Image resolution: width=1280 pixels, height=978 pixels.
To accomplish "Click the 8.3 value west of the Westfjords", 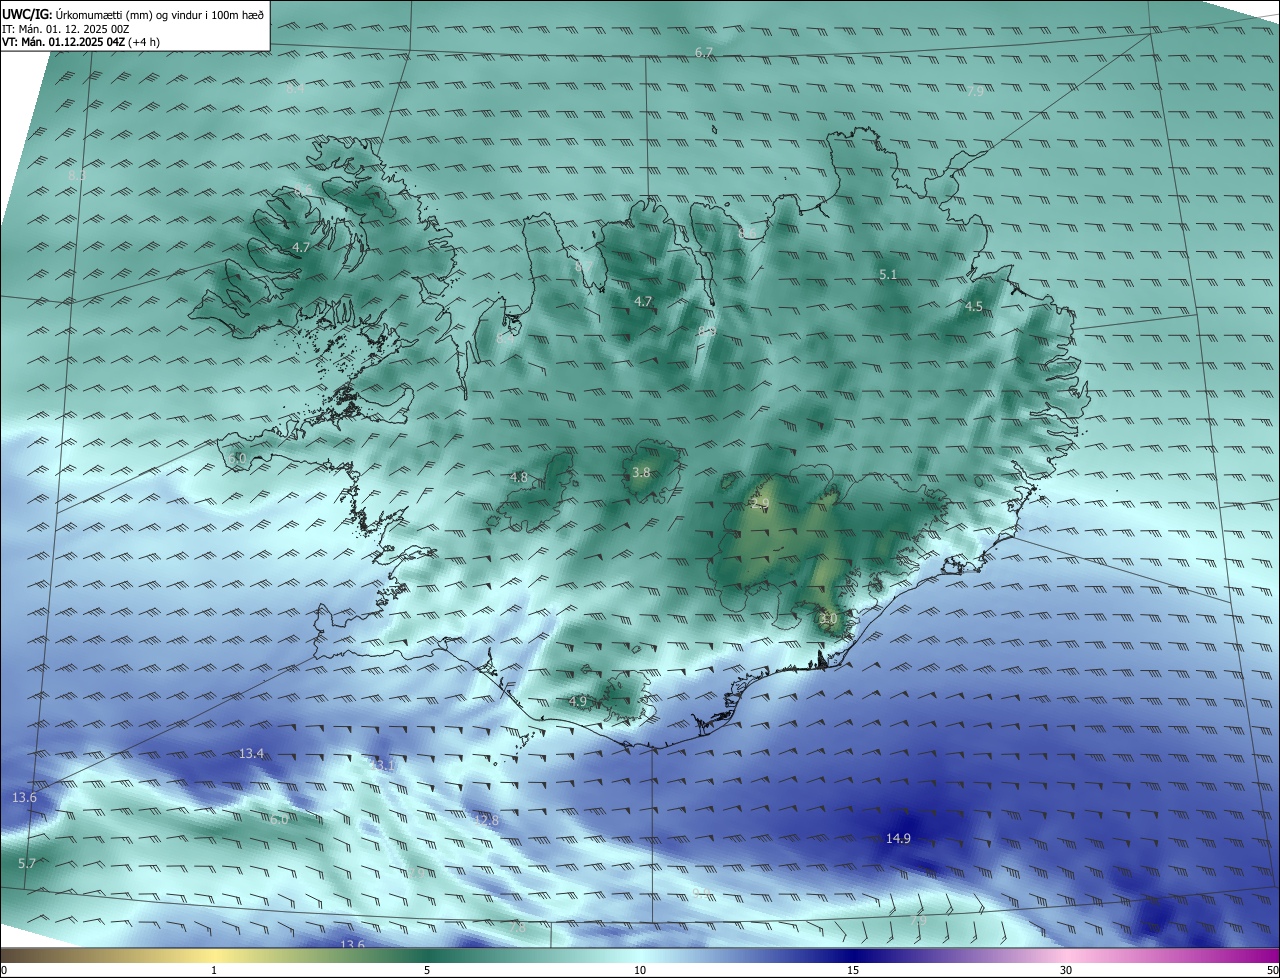I will coord(77,175).
